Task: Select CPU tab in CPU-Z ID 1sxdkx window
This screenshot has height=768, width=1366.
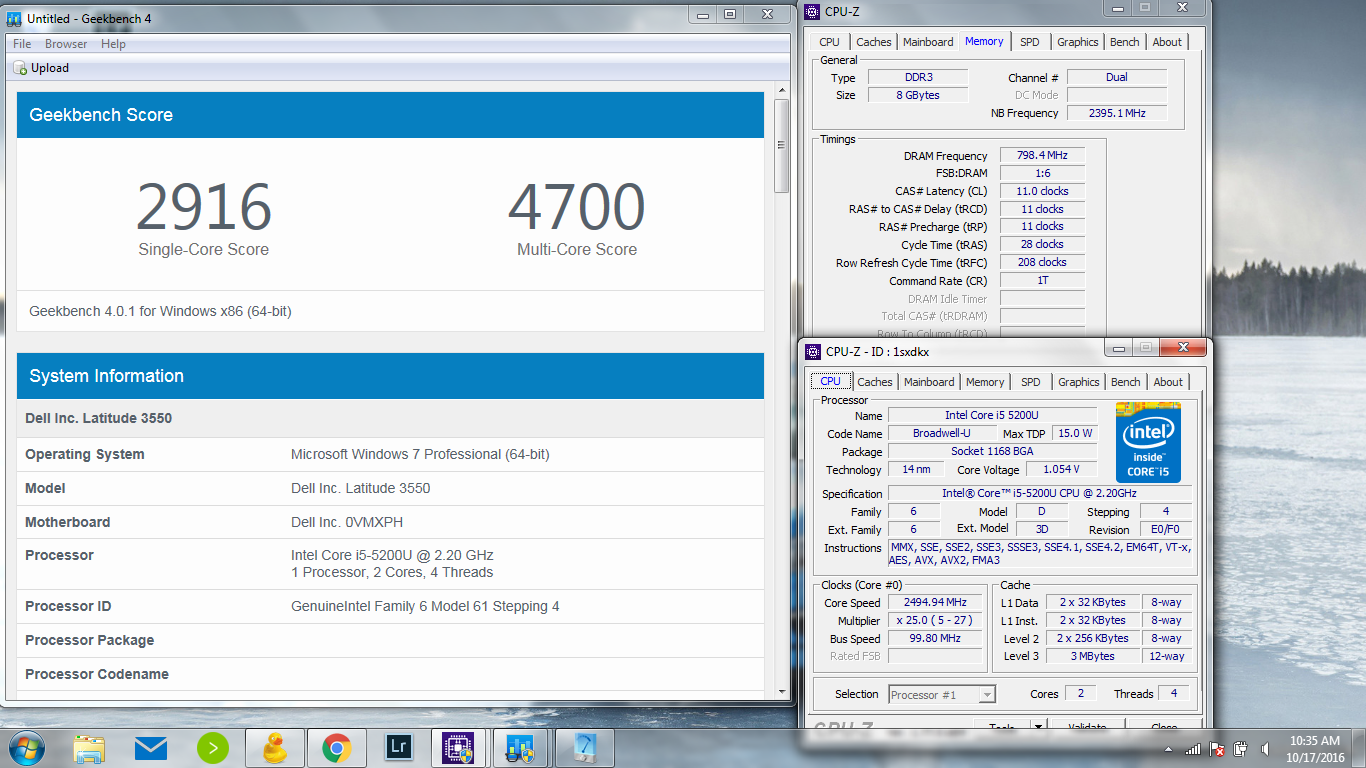Action: click(831, 381)
